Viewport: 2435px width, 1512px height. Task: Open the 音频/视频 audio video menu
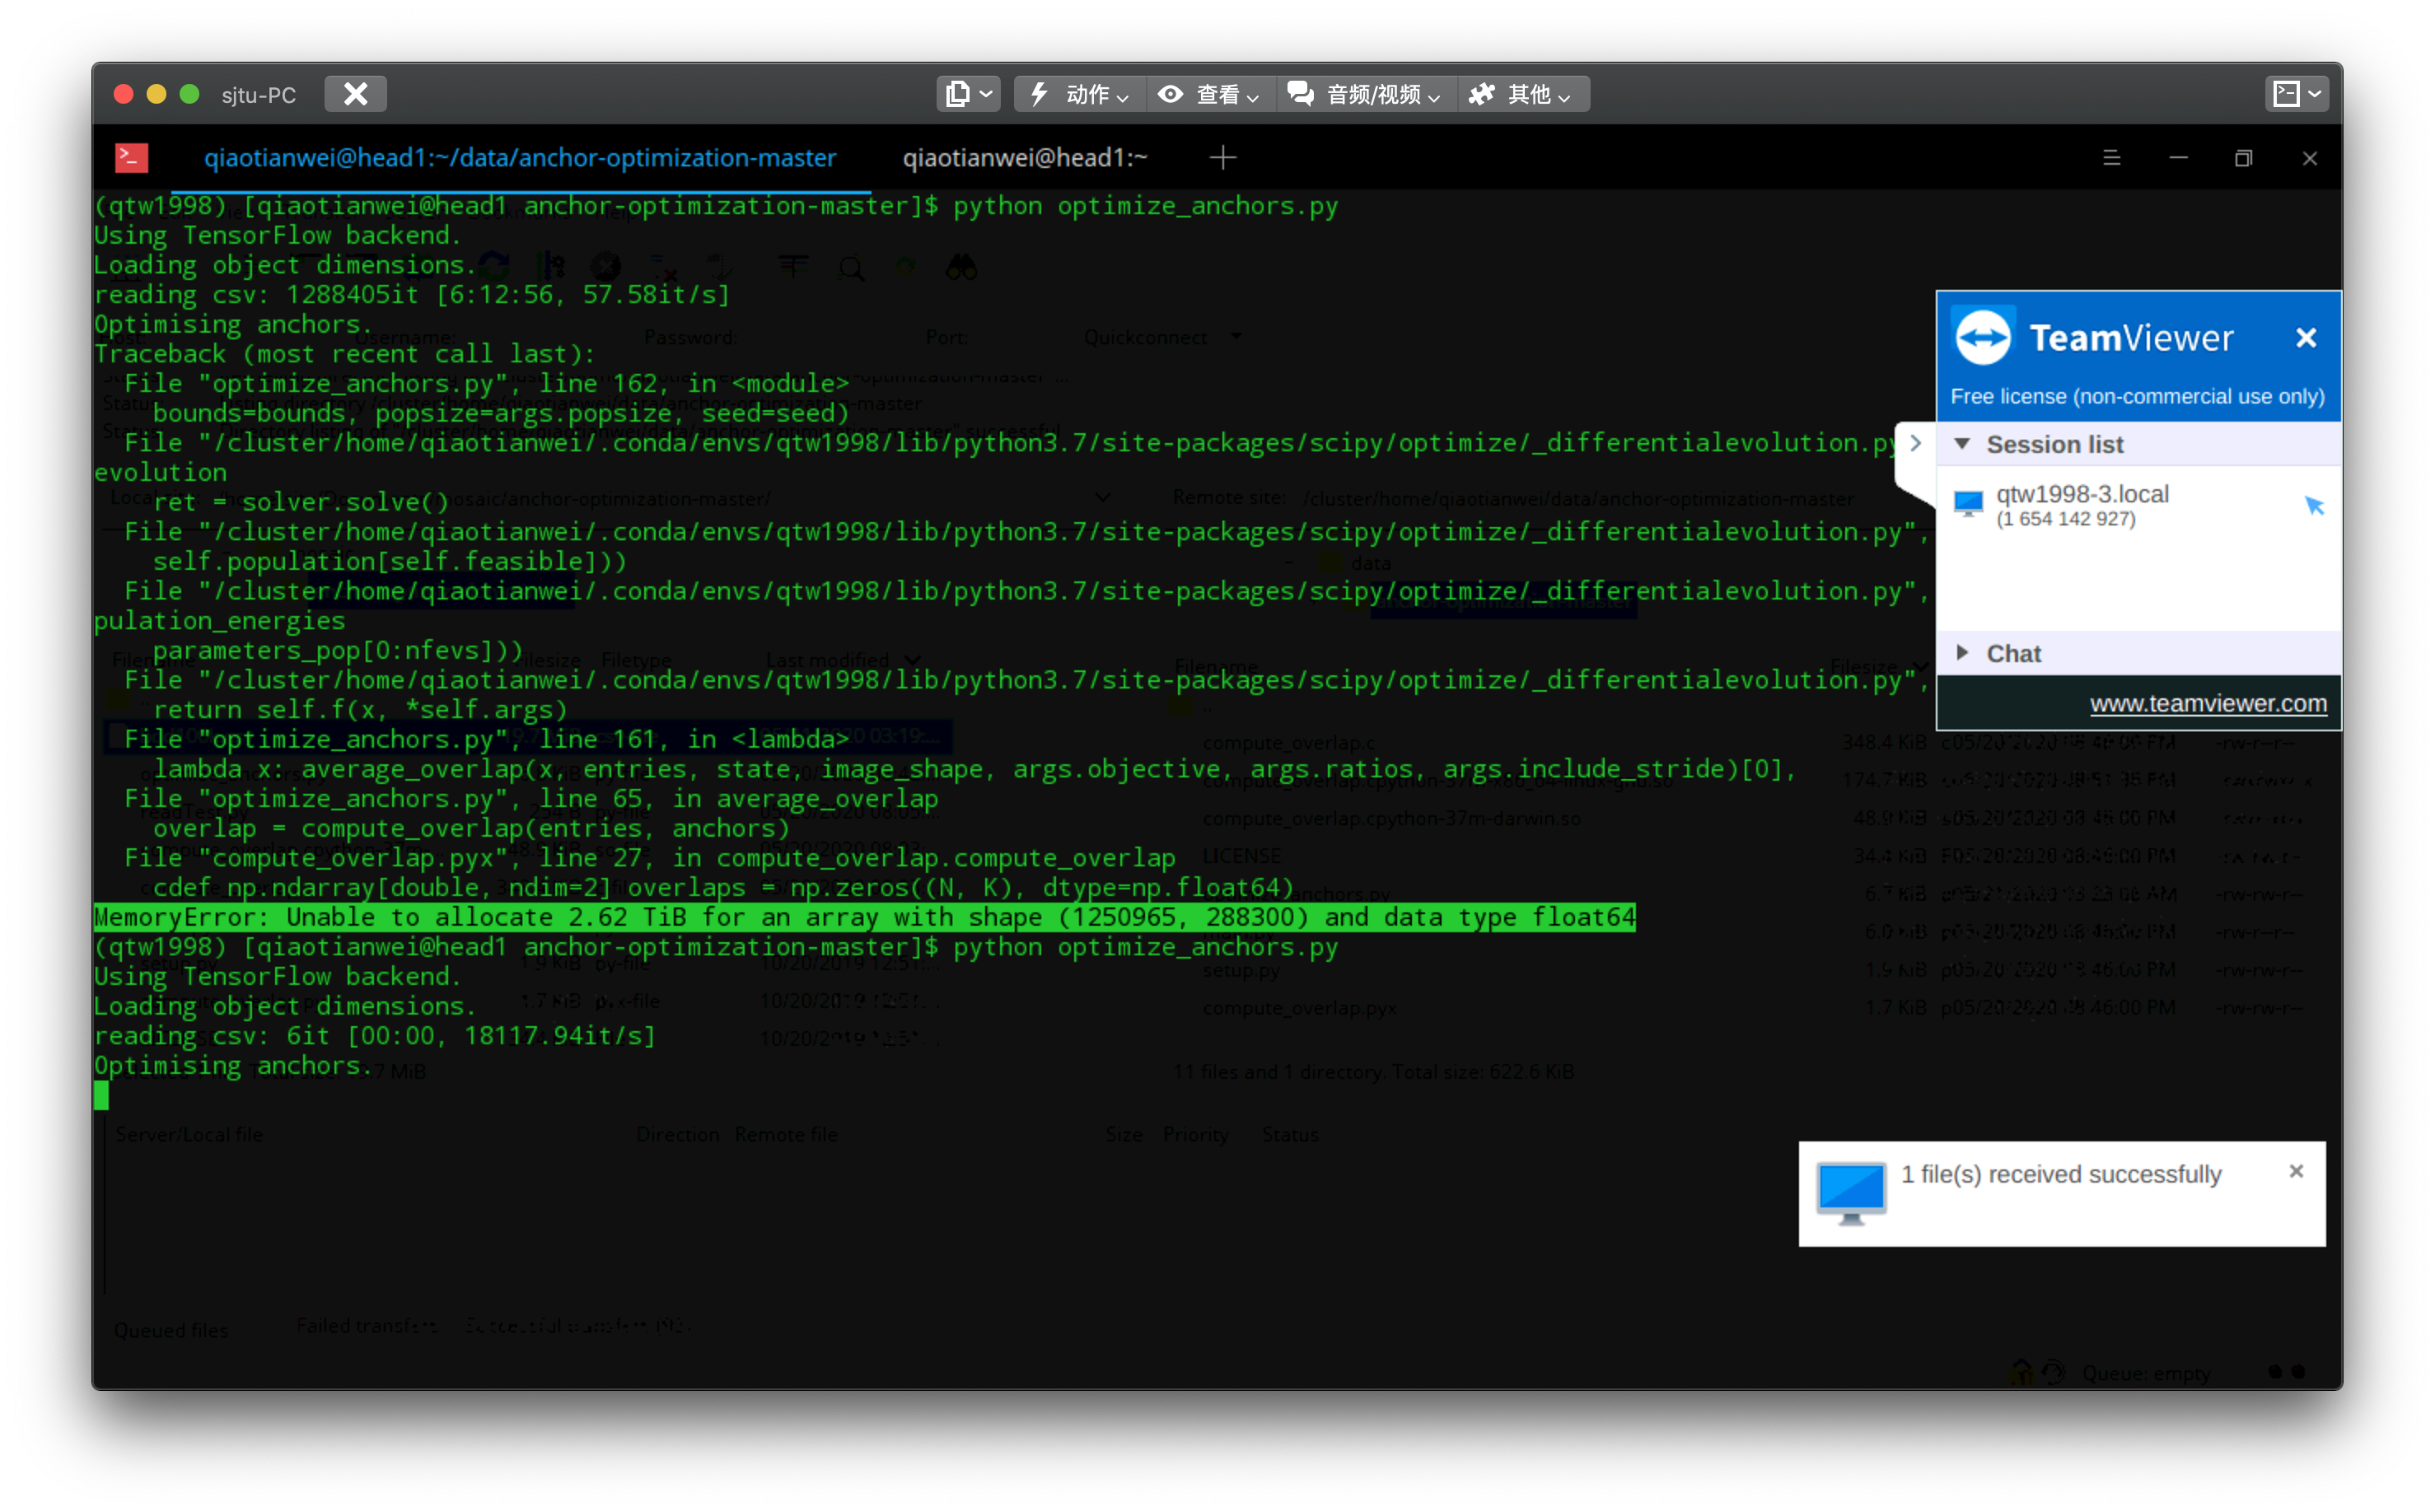(x=1366, y=94)
